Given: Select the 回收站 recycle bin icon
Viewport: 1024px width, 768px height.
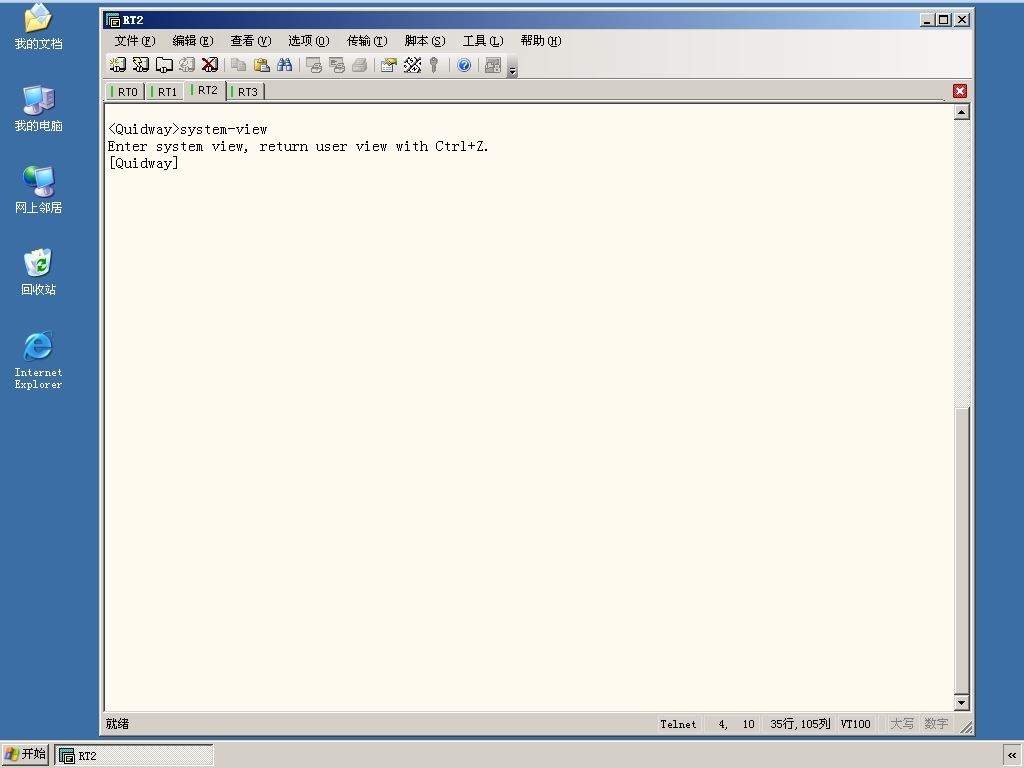Looking at the screenshot, I should click(x=39, y=272).
